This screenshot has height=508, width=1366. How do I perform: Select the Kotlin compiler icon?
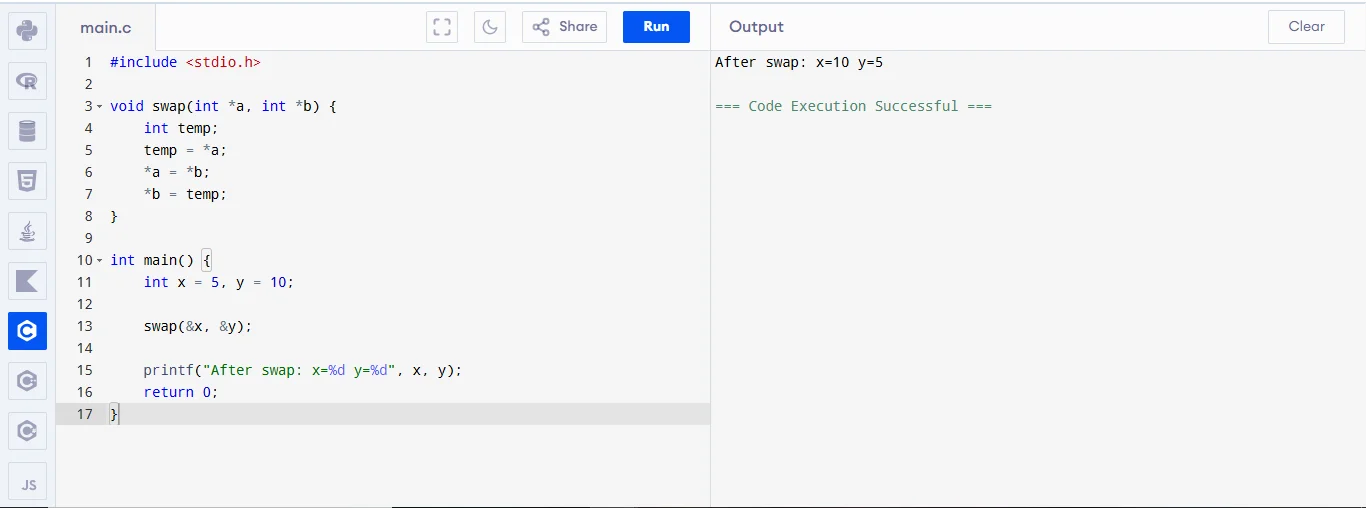click(27, 281)
